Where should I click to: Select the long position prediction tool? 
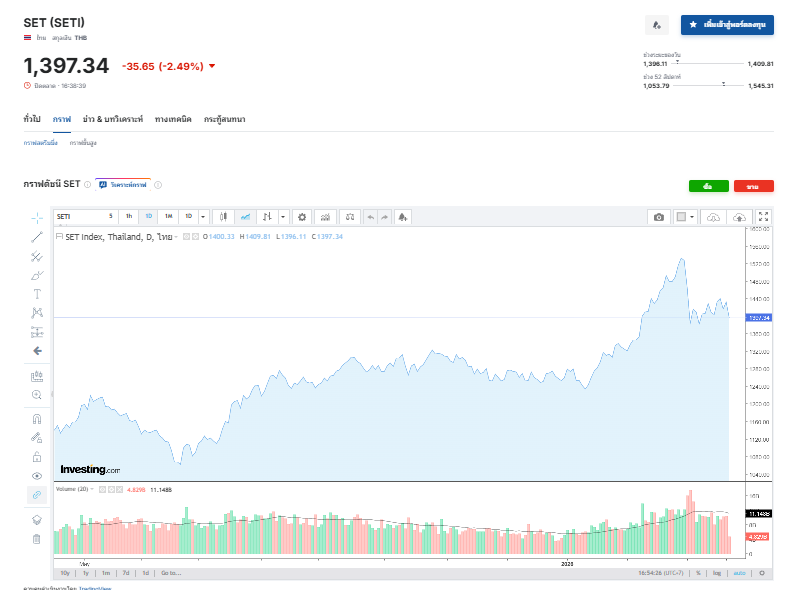pyautogui.click(x=37, y=332)
